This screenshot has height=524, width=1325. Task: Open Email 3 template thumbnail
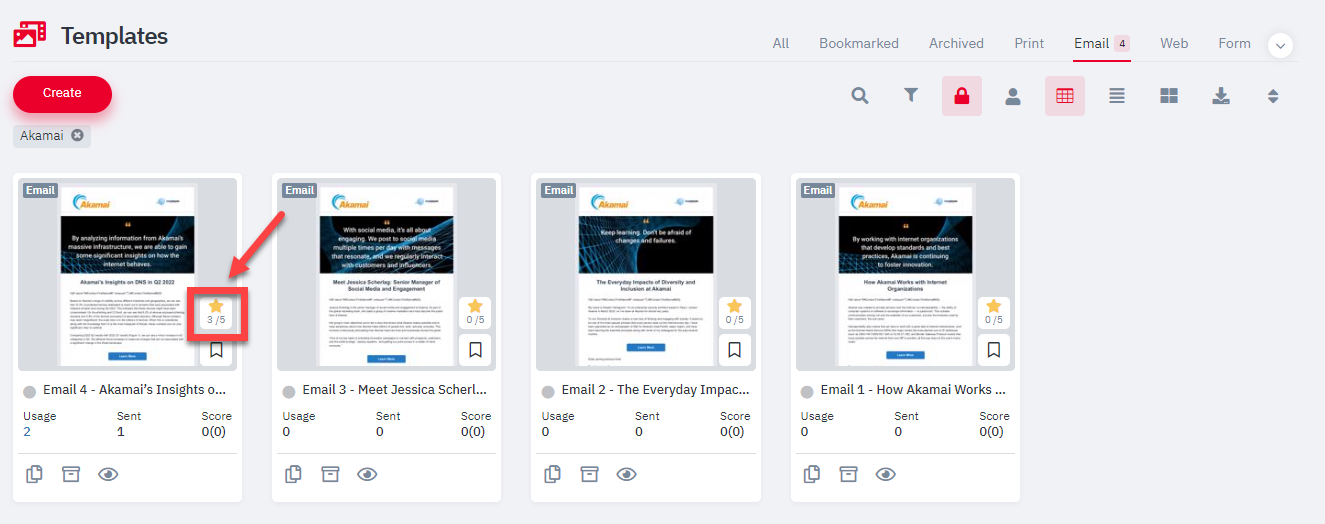point(387,274)
